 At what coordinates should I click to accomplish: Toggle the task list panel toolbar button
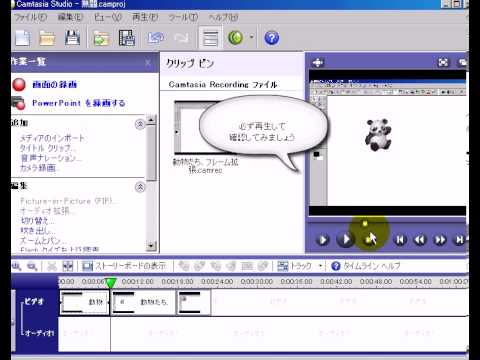point(210,38)
